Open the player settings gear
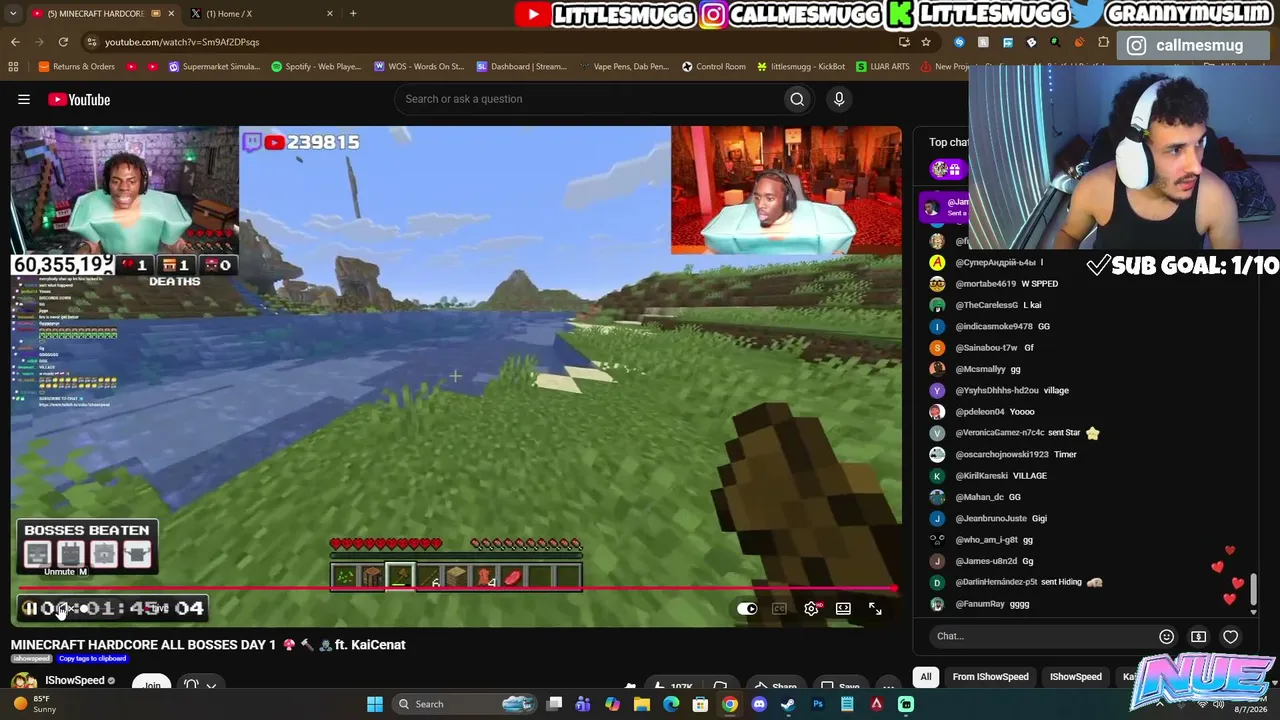 point(811,608)
